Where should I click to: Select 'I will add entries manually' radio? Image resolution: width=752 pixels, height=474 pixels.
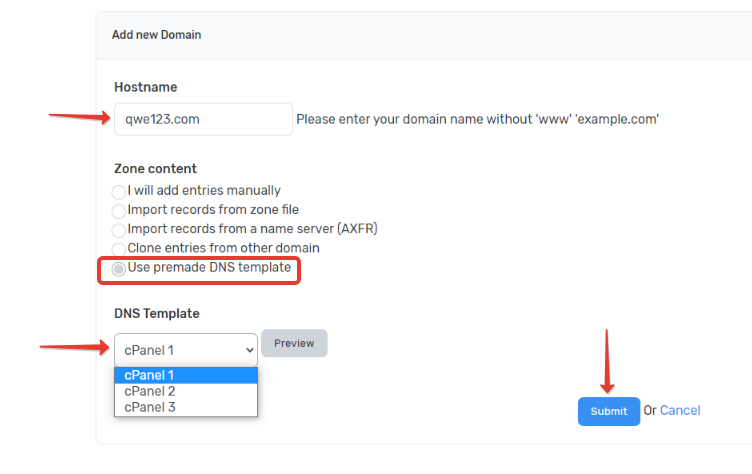point(120,190)
